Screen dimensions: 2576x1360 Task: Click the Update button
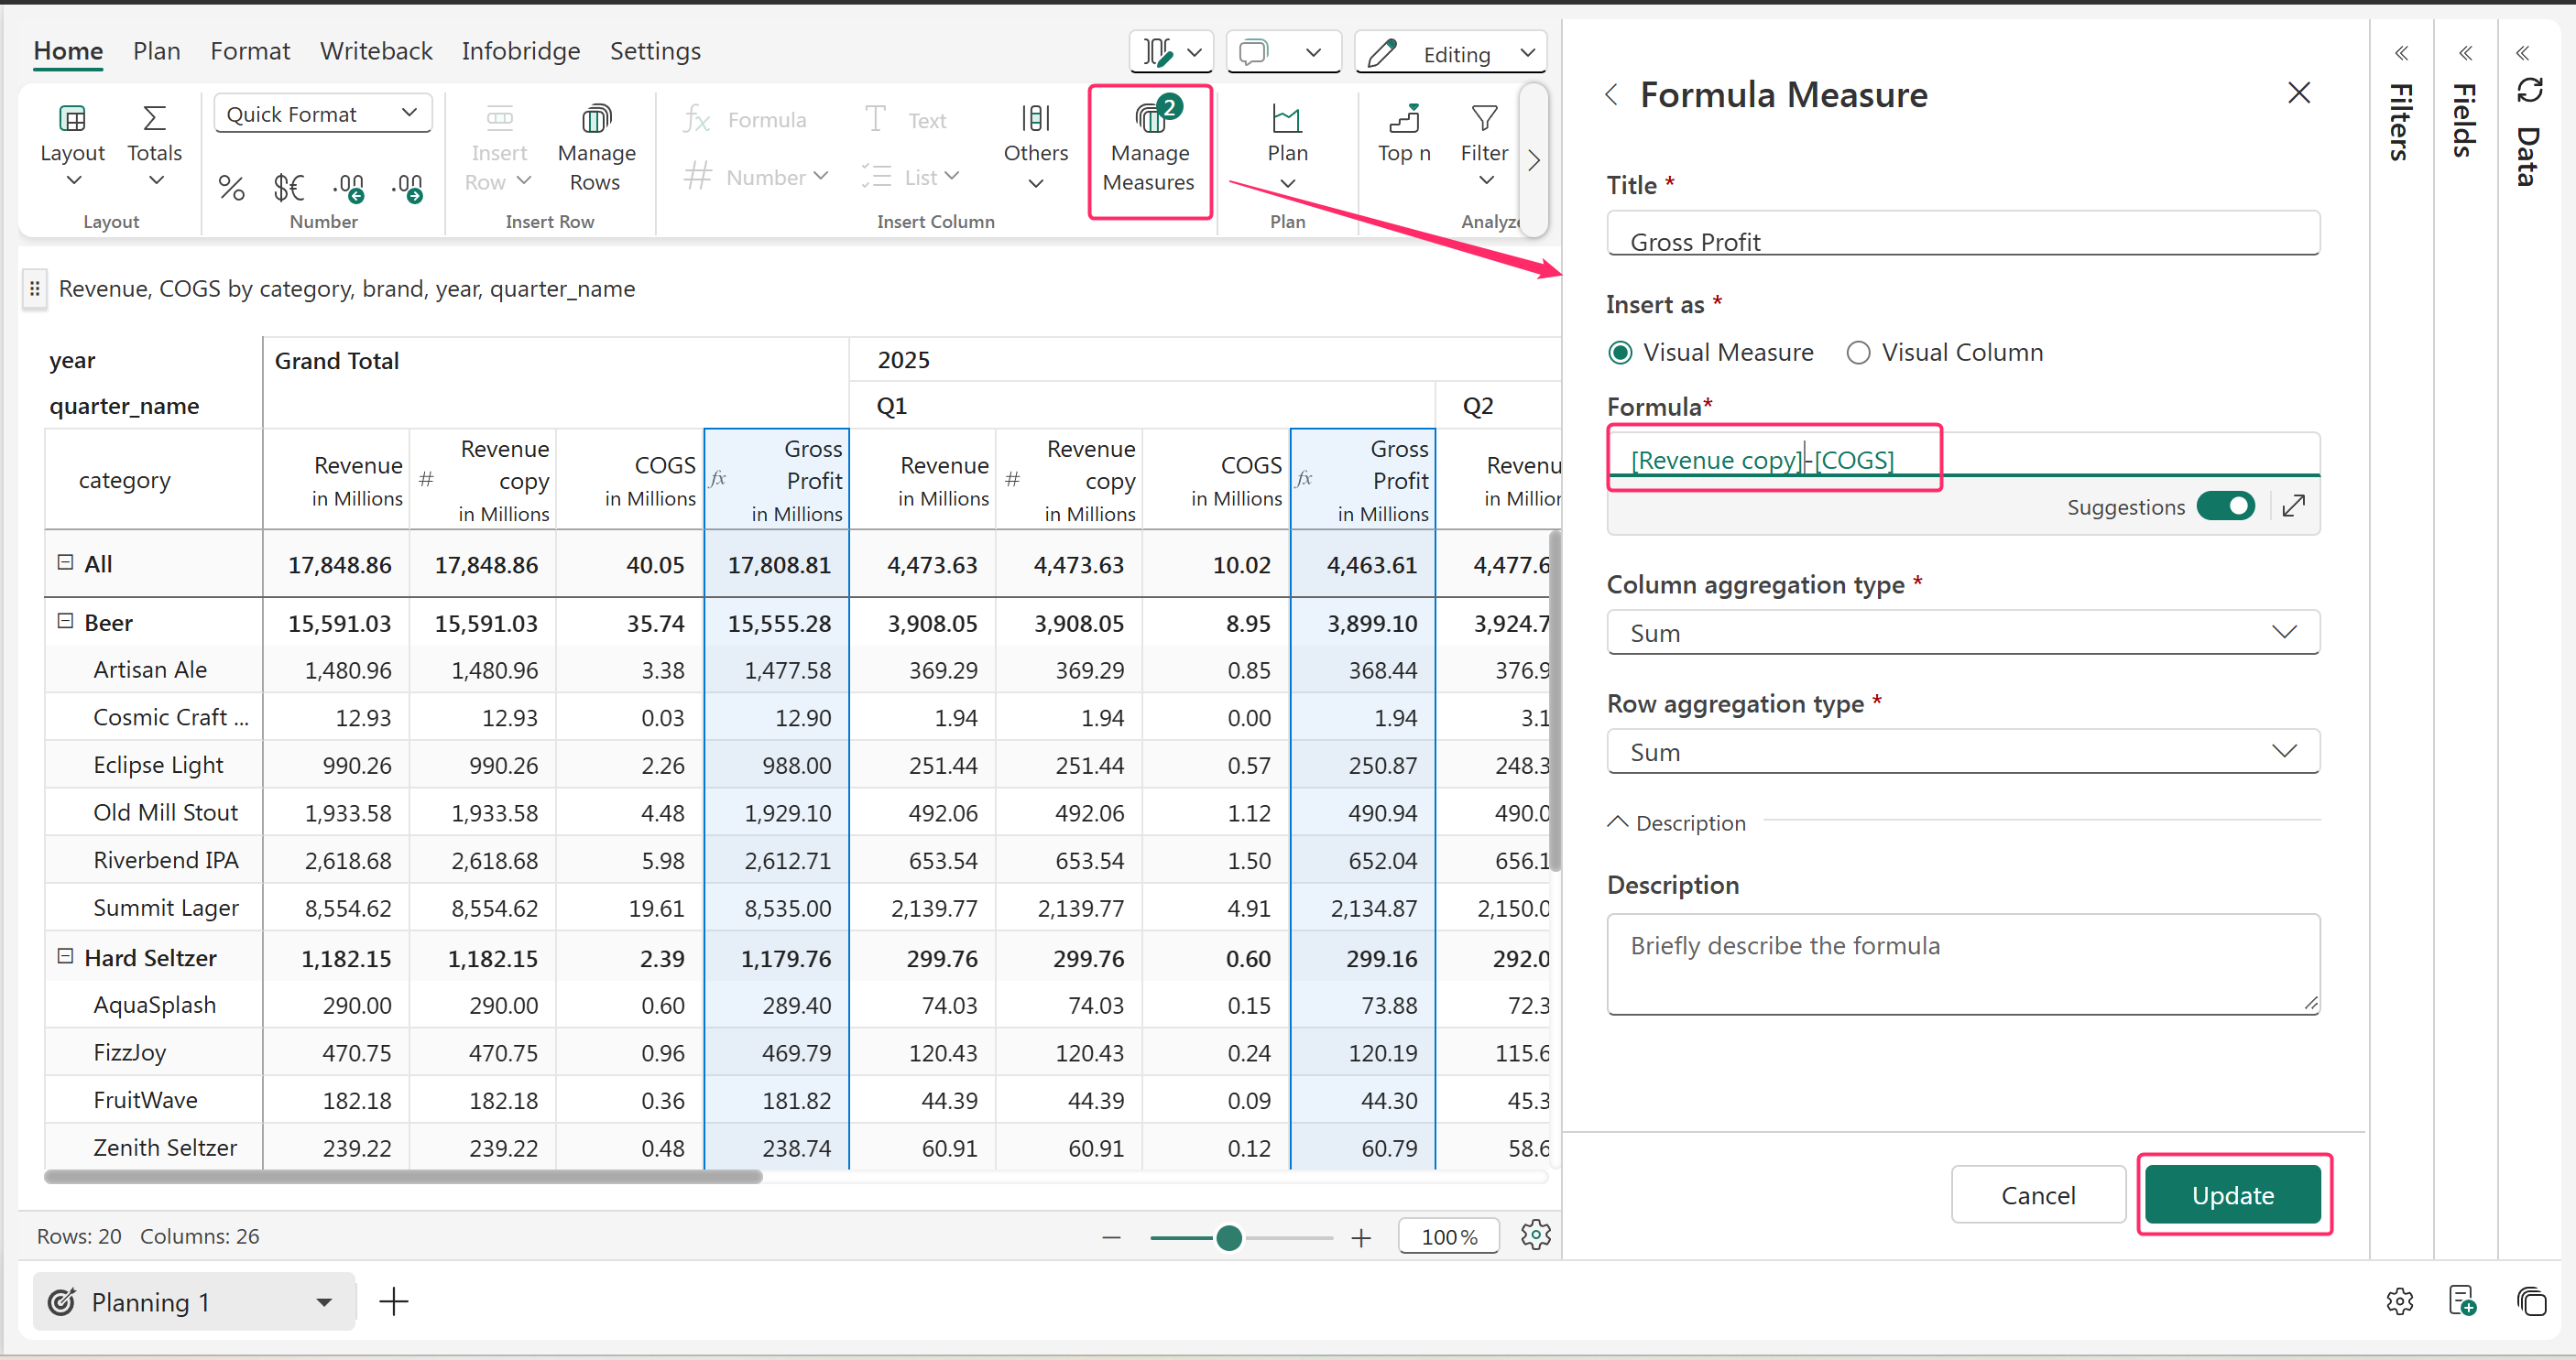[x=2232, y=1195]
